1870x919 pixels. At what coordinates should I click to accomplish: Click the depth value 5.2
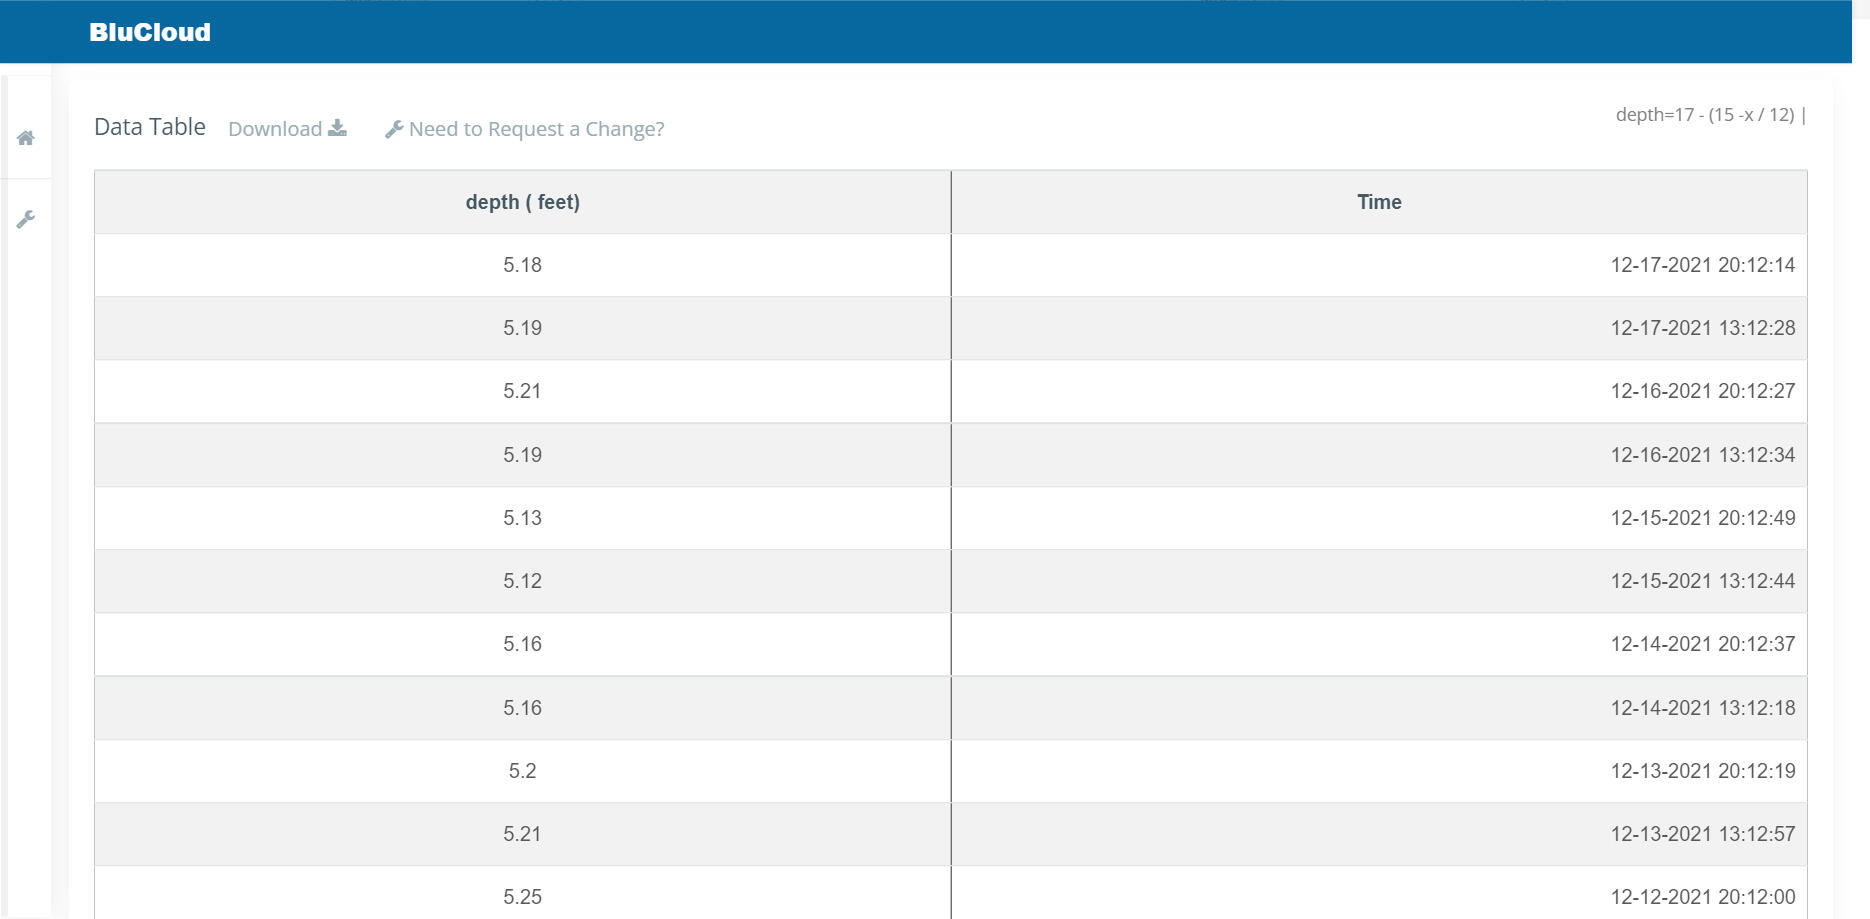[x=522, y=771]
